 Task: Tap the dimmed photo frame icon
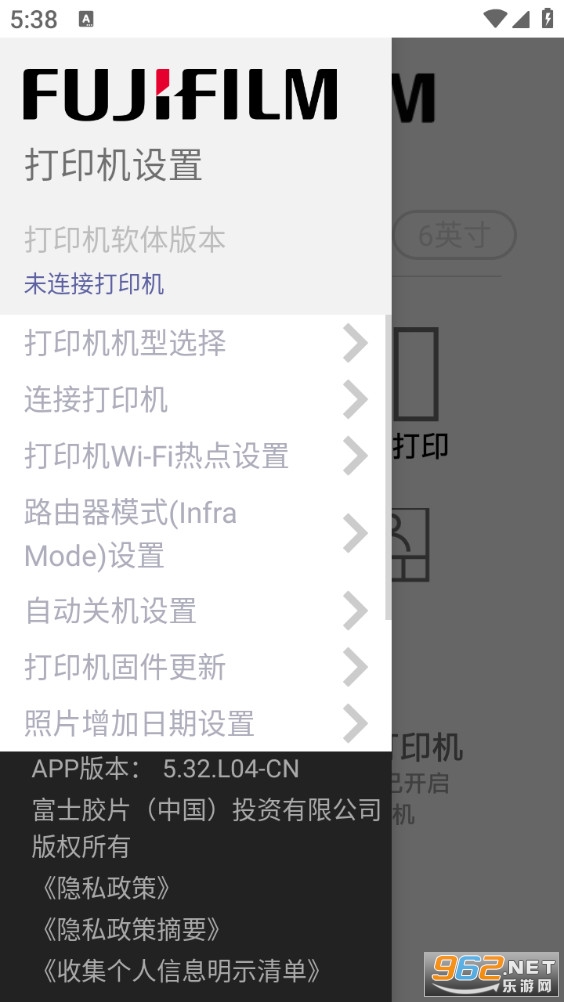(410, 544)
